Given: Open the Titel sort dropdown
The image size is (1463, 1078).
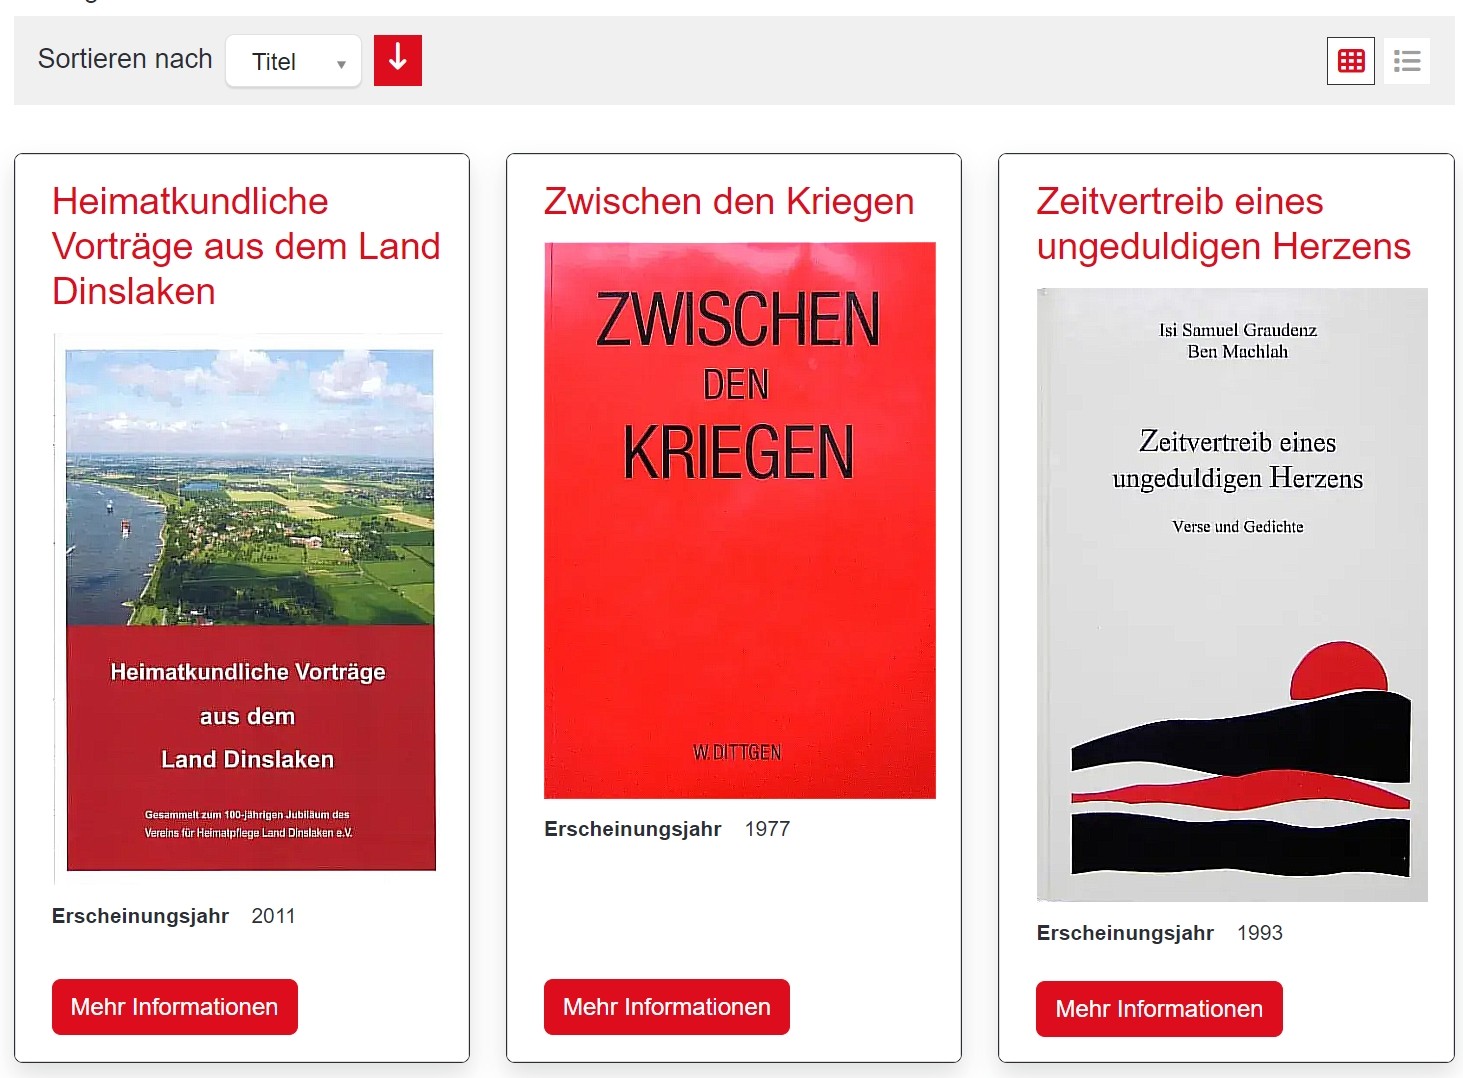Looking at the screenshot, I should tap(294, 61).
